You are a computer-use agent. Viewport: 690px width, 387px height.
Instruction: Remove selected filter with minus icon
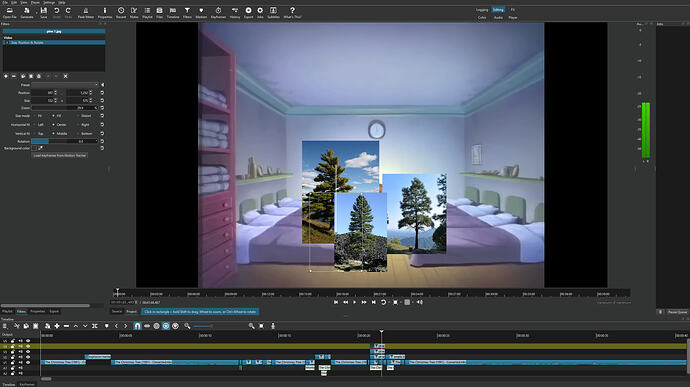(14, 76)
